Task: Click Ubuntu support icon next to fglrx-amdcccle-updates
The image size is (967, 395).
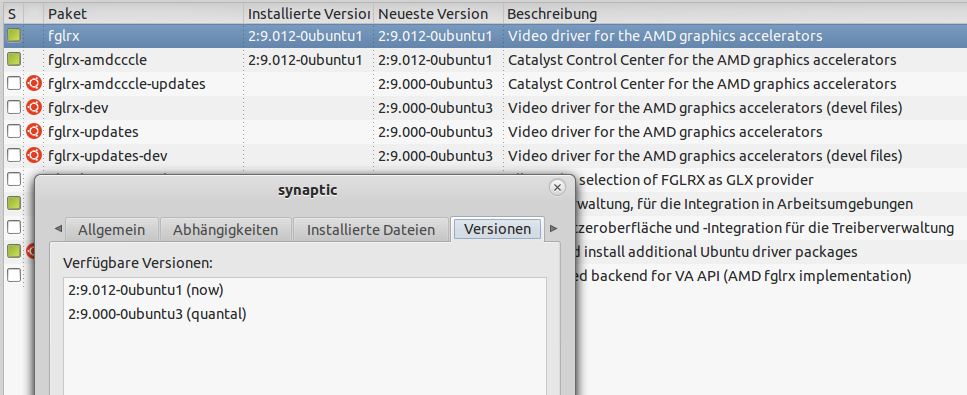Action: click(x=34, y=83)
